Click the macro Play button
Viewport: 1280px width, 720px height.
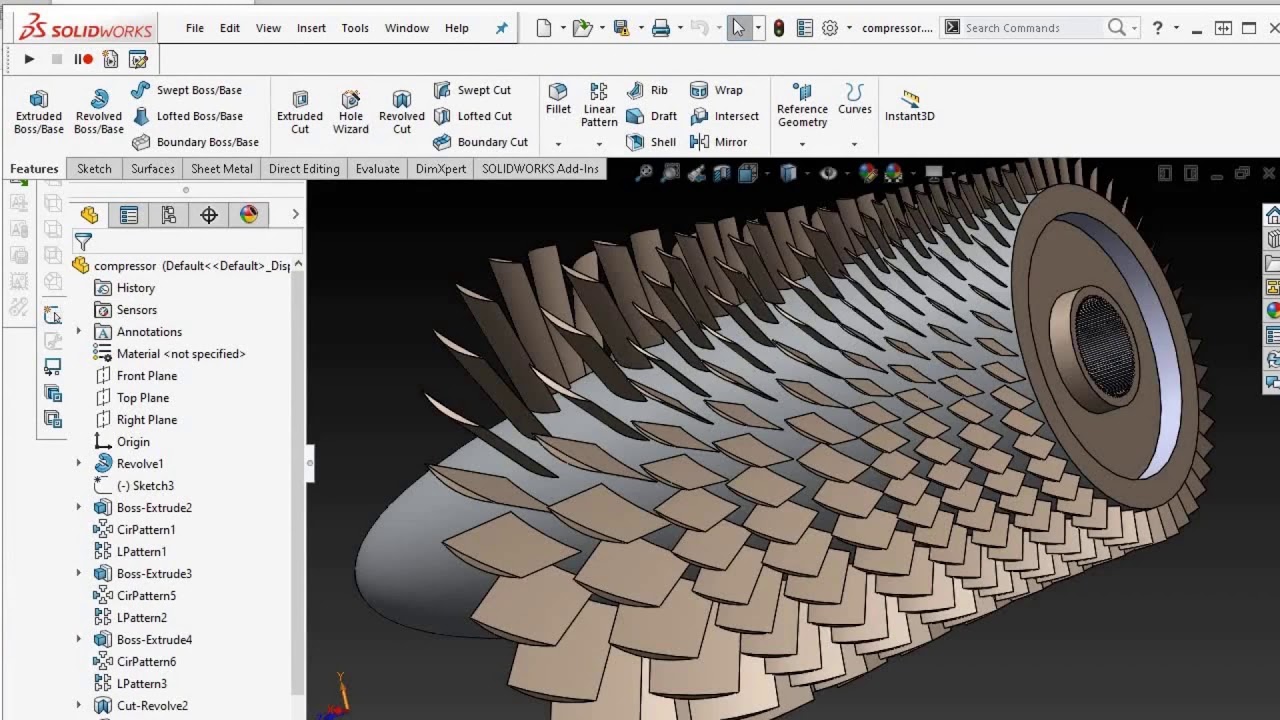29,59
